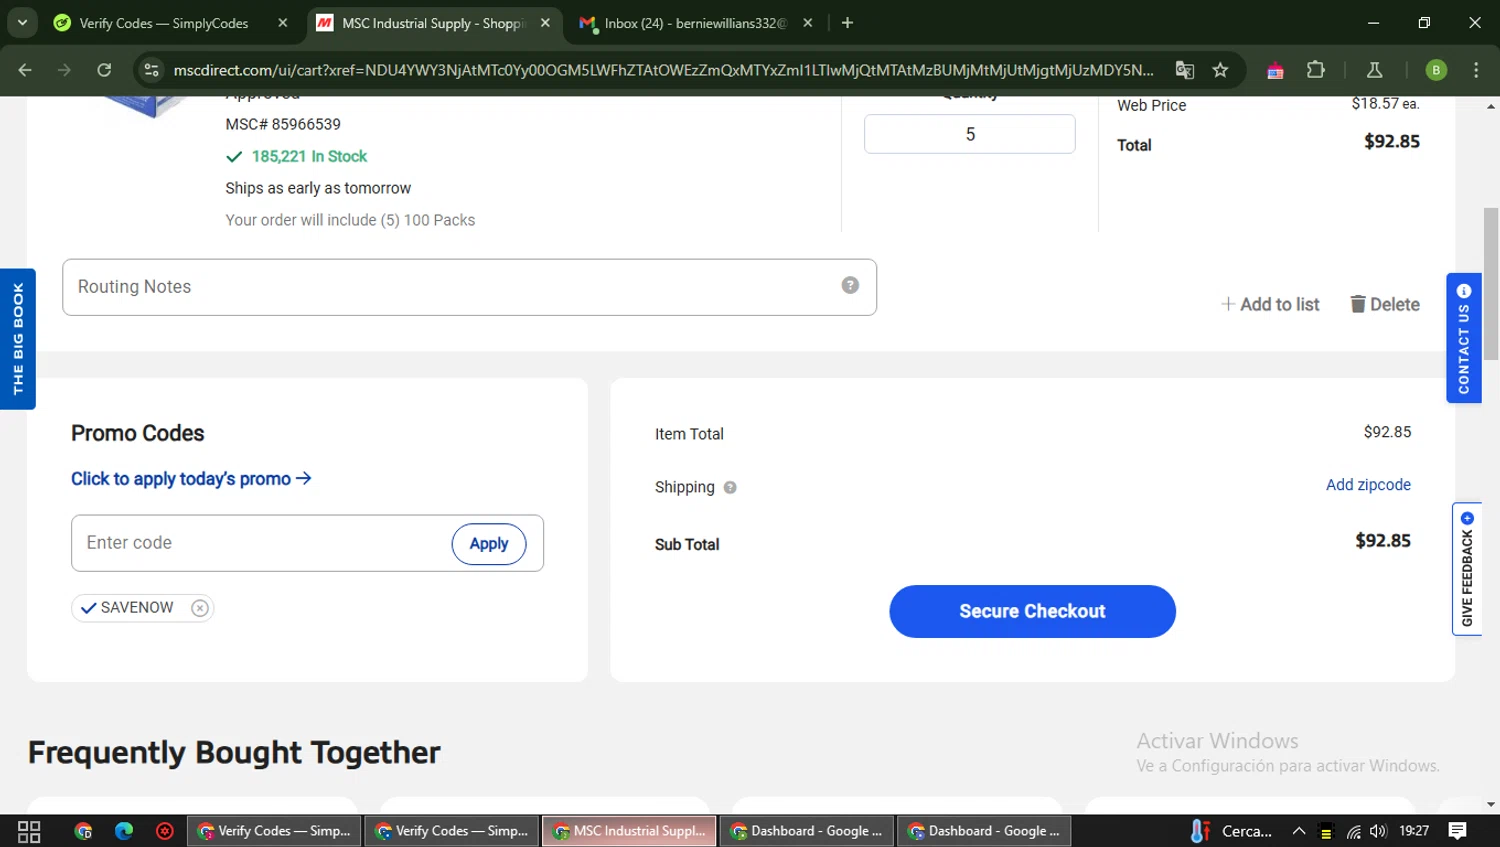The height and width of the screenshot is (847, 1500).
Task: Open the network status tray icon
Action: (1353, 831)
